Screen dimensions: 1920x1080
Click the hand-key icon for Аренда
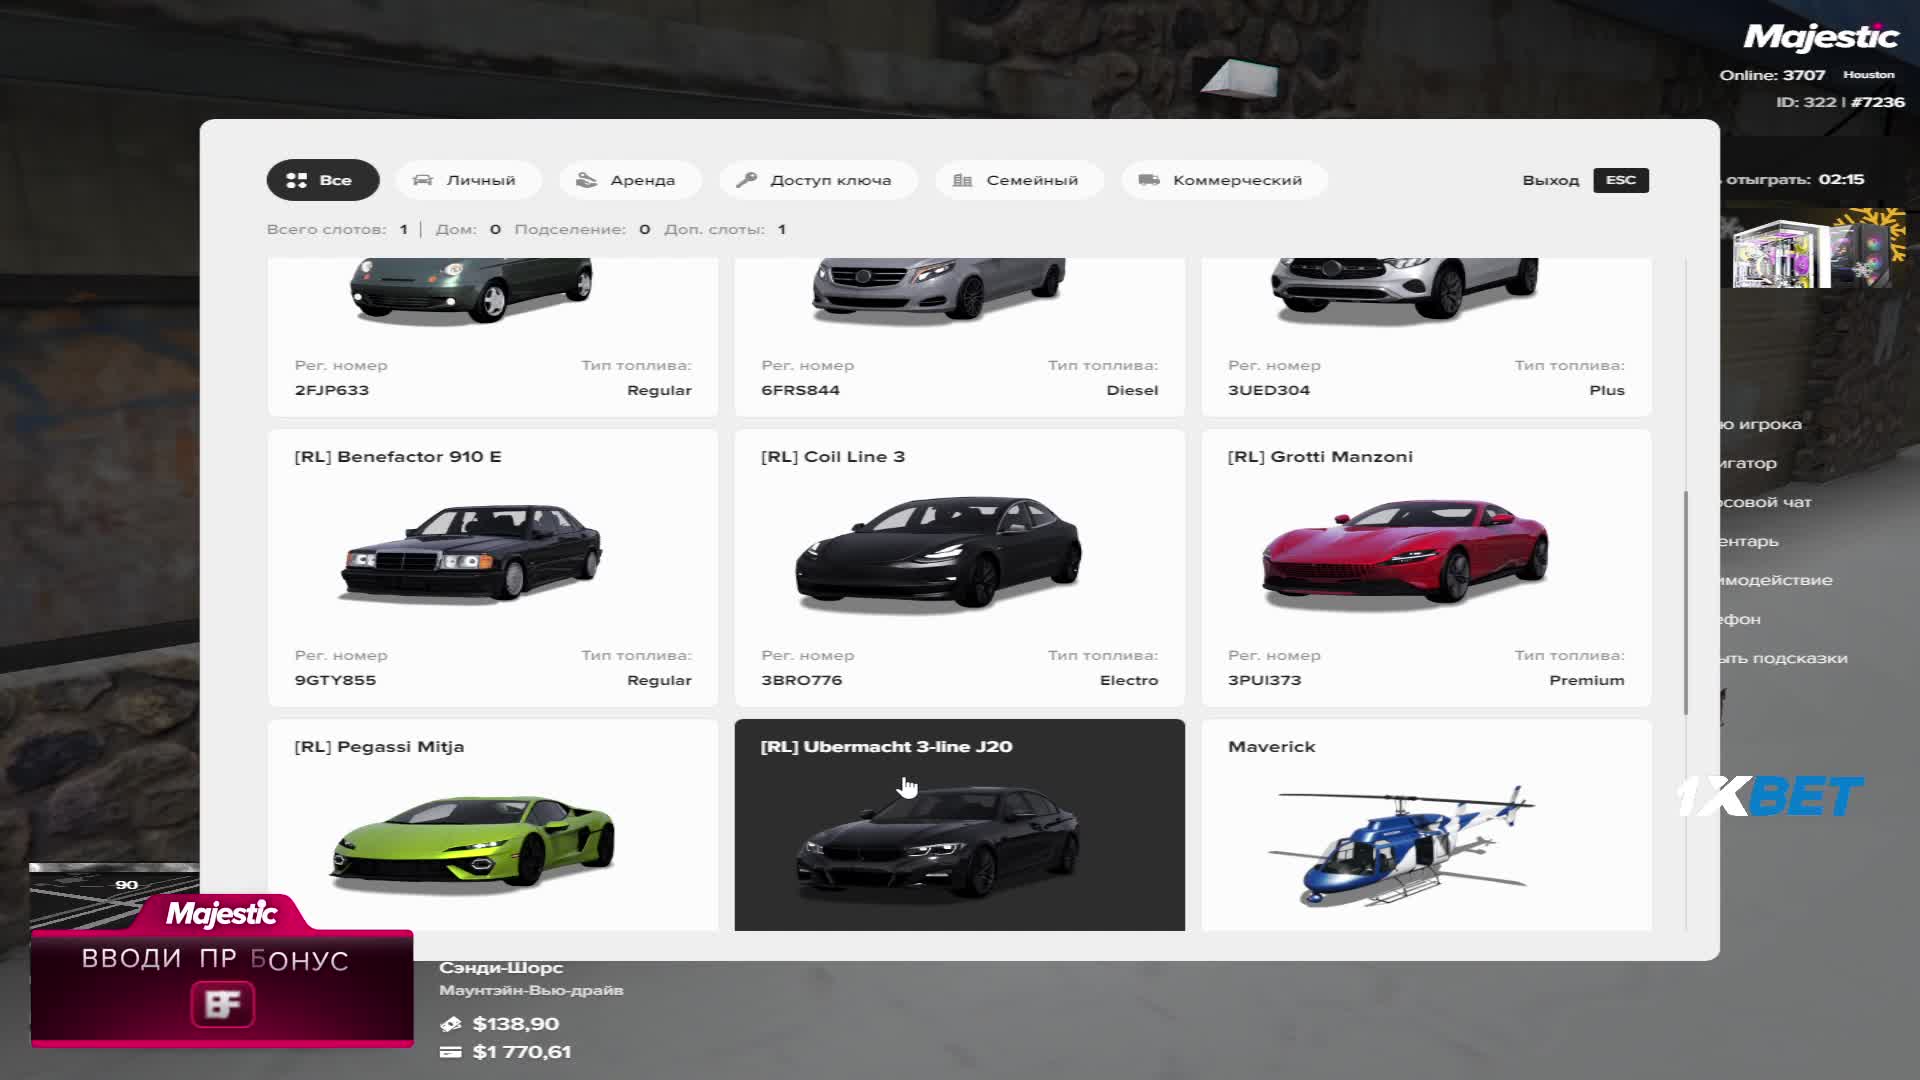point(587,180)
